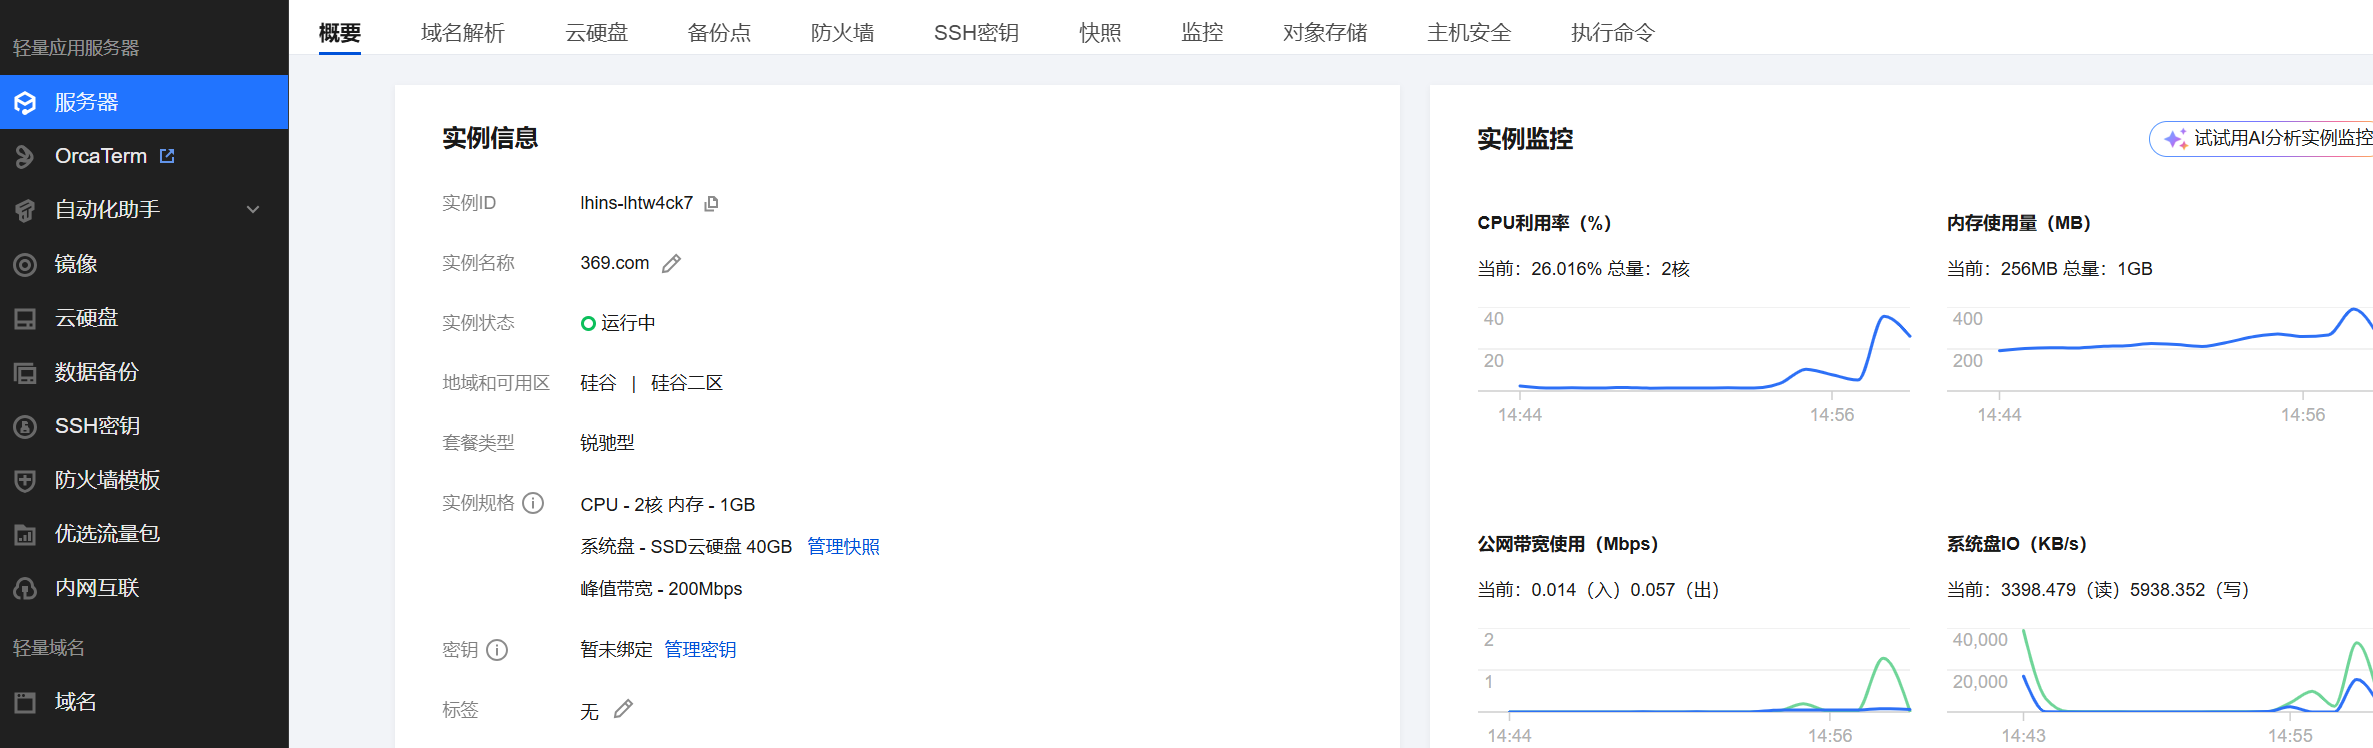This screenshot has width=2373, height=748.
Task: Open the 执行命令 tab
Action: point(1613,33)
